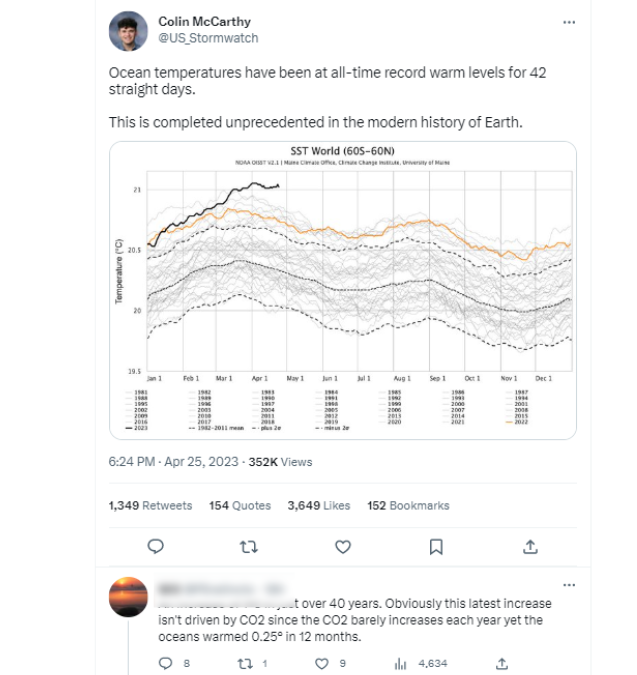
Task: Click the @US_Stormwatch handle
Action: (208, 38)
